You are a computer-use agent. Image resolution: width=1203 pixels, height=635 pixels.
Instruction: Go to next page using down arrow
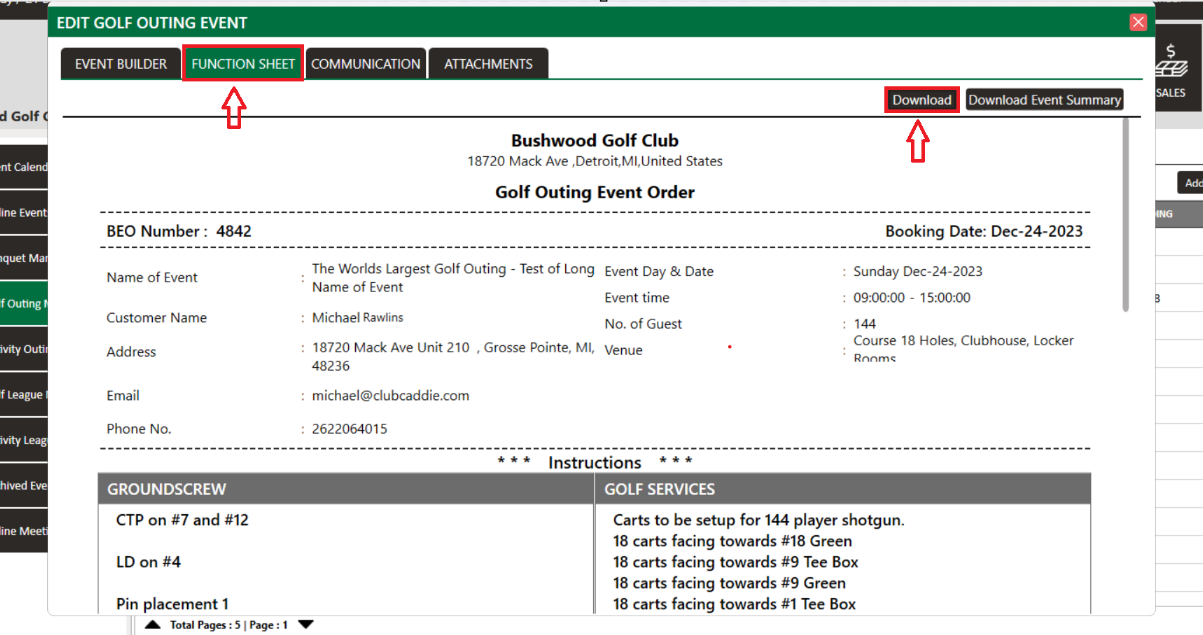pos(306,625)
